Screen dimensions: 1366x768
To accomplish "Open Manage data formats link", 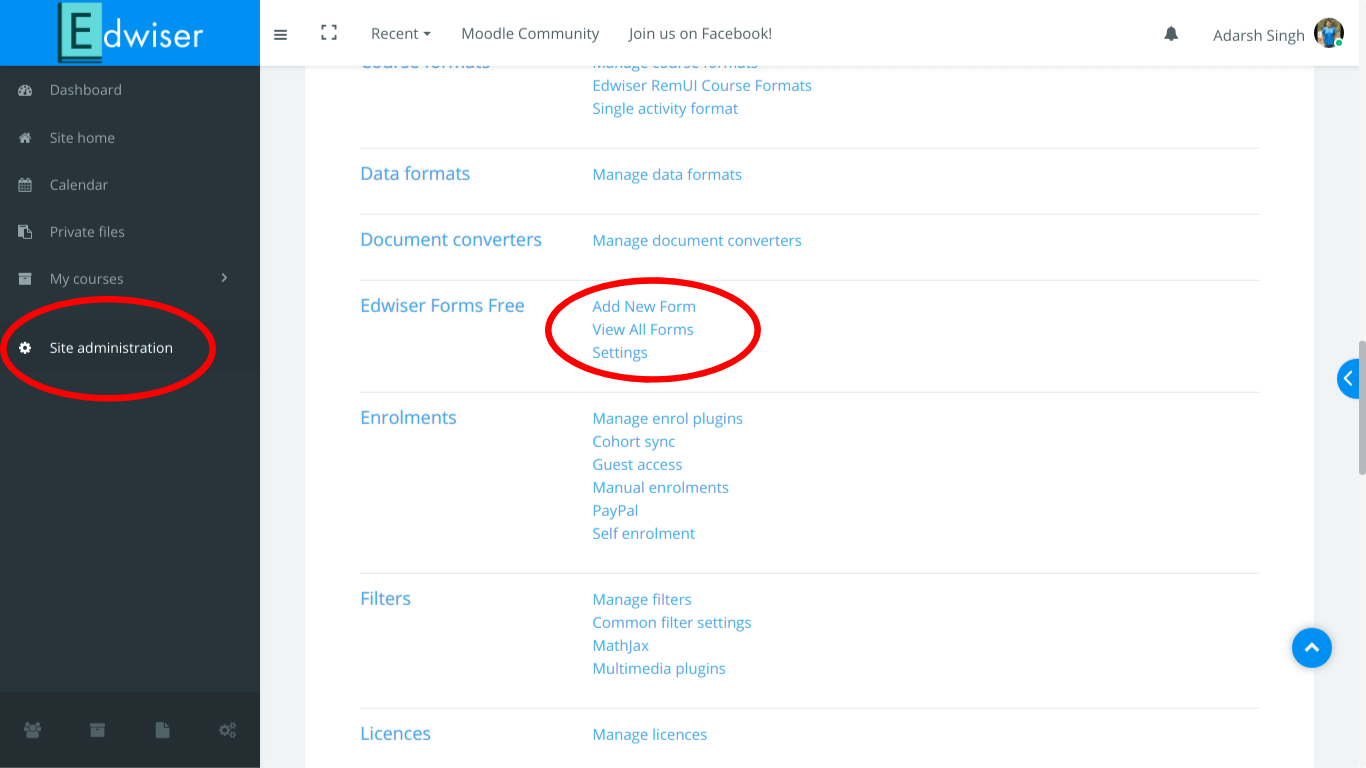I will (x=667, y=175).
